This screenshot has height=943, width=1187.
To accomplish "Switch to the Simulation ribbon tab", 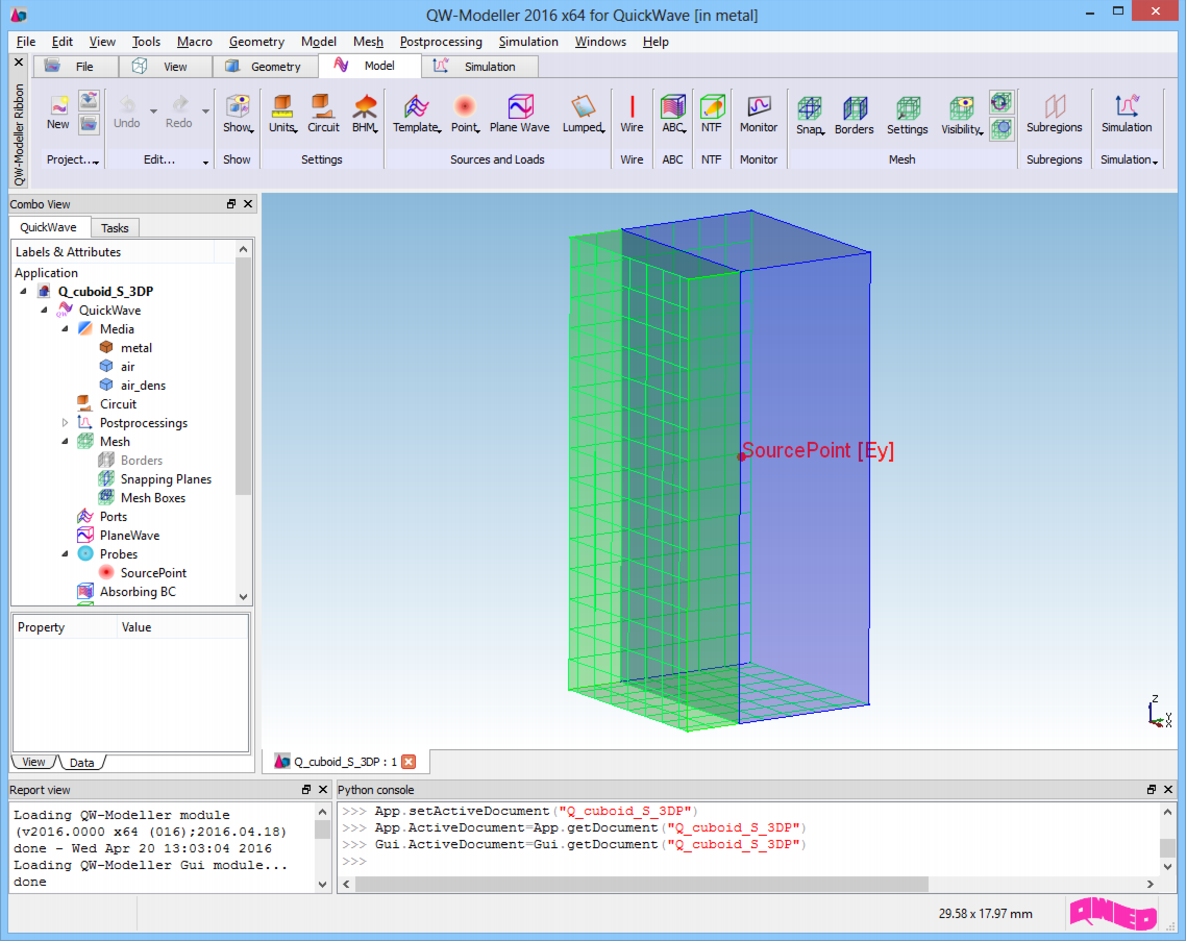I will (479, 67).
